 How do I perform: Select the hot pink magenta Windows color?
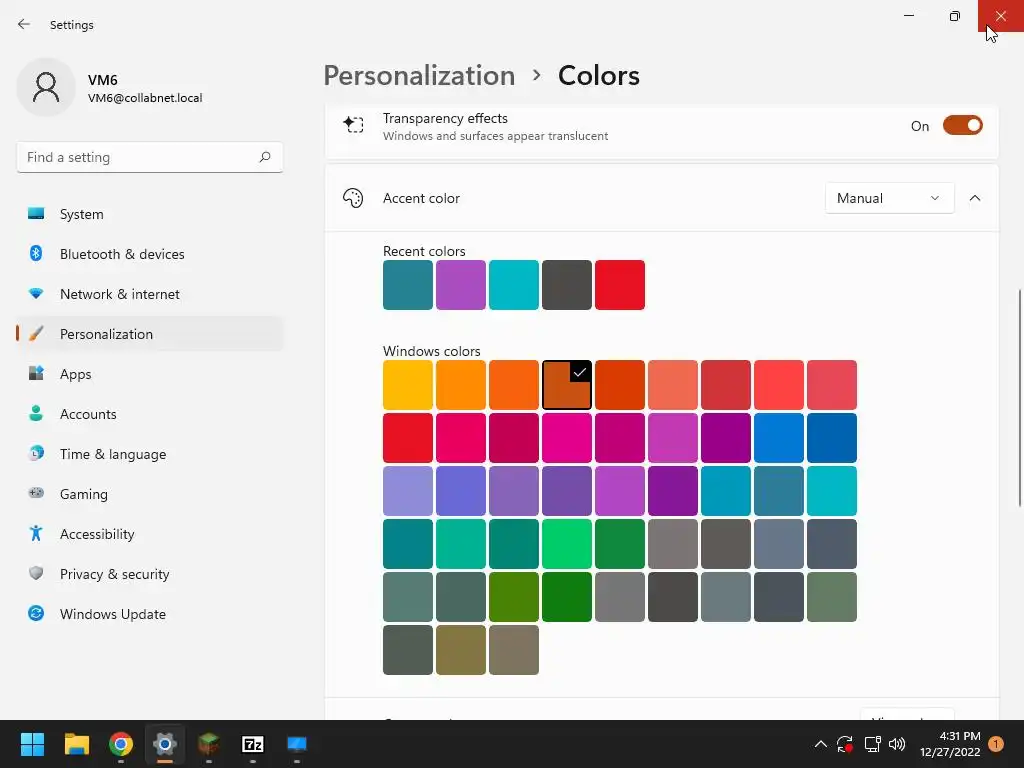click(x=567, y=438)
